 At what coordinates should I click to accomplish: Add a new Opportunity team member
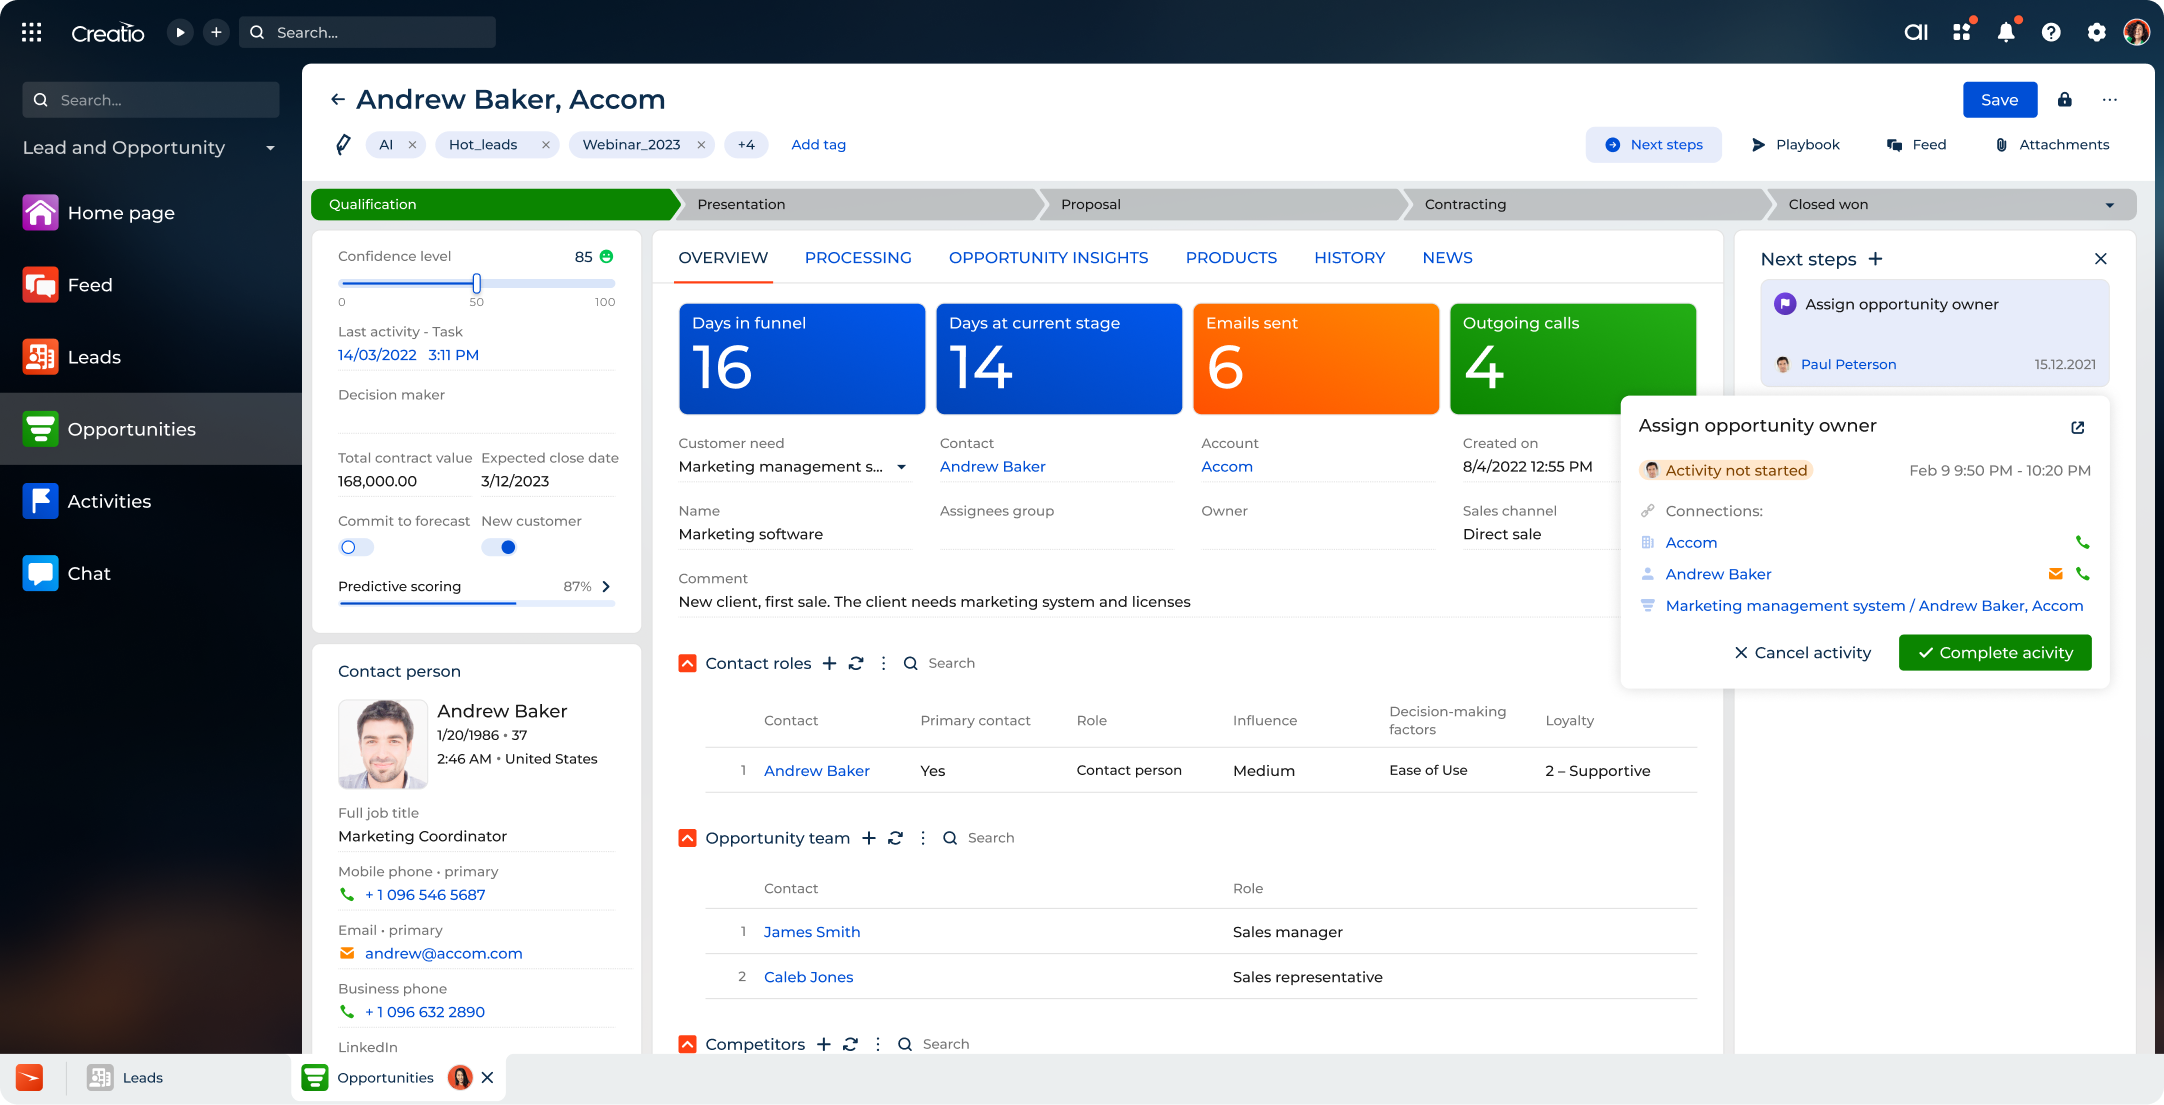pyautogui.click(x=868, y=838)
